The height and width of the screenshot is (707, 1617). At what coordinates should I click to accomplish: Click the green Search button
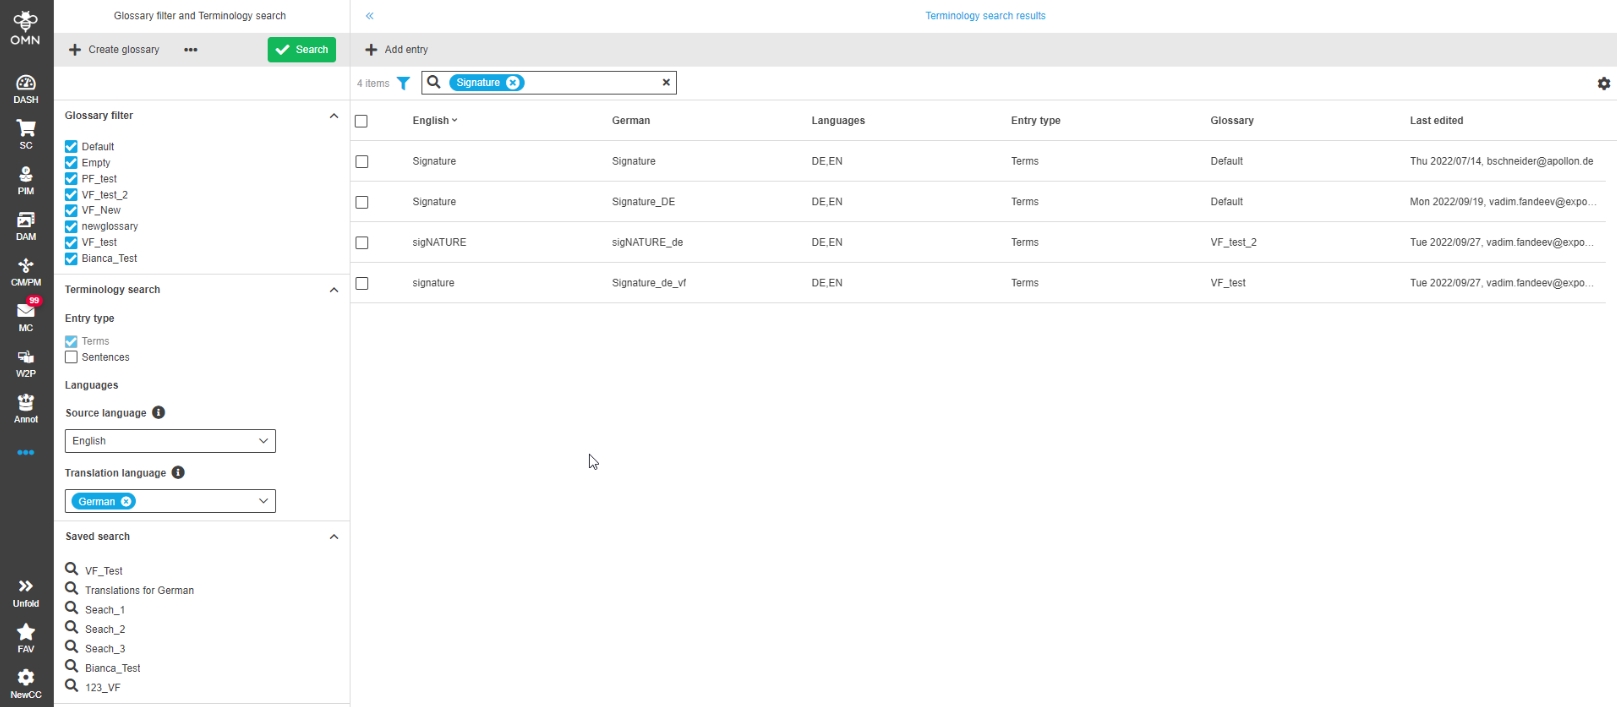click(301, 50)
